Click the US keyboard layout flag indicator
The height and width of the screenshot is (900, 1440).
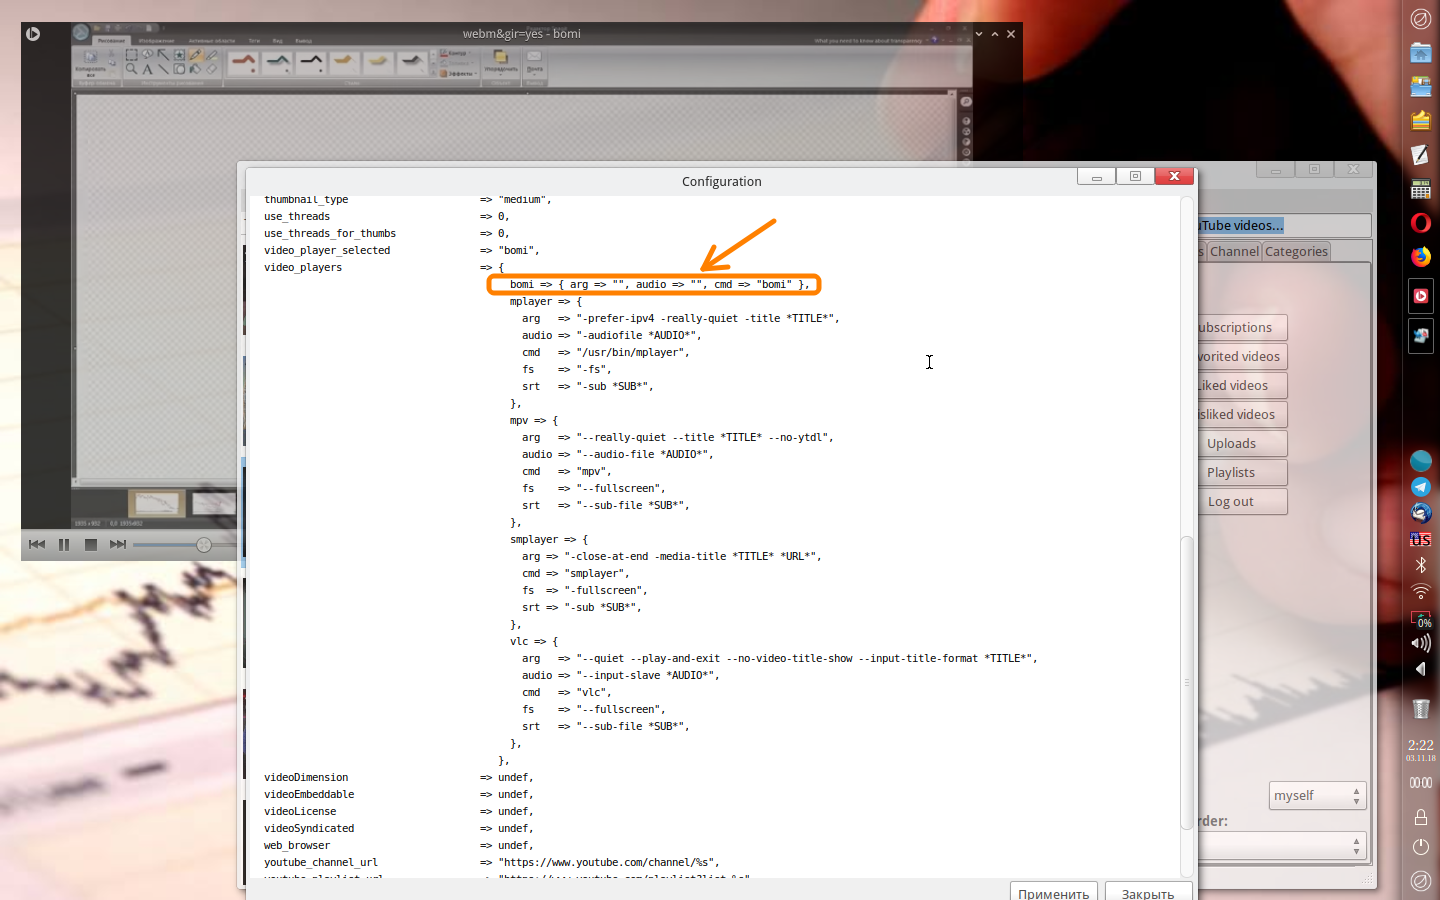1421,539
